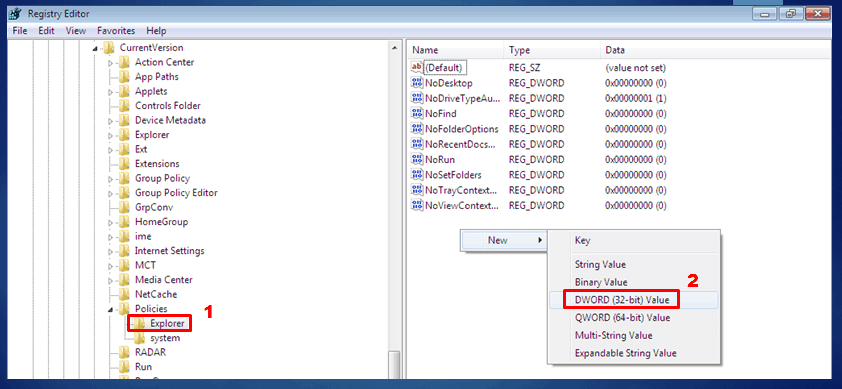Open the New context menu entry

[503, 240]
